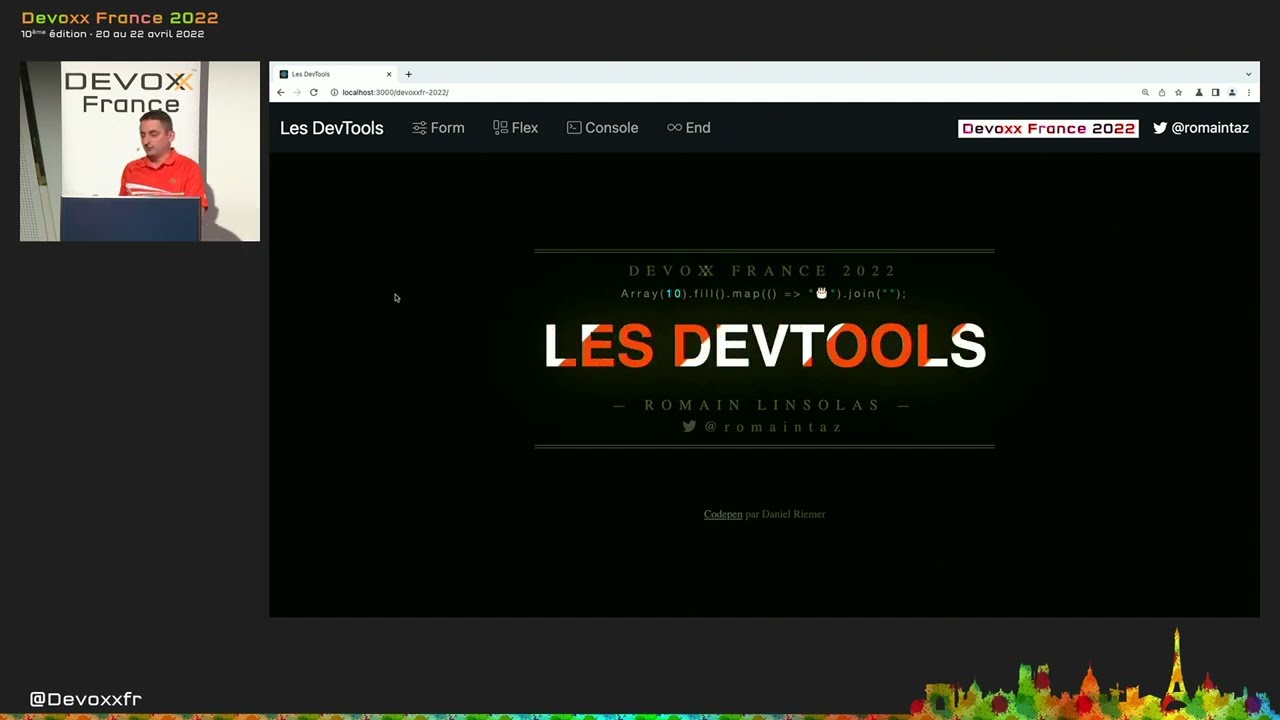Open the site information icon in address bar

coord(334,92)
